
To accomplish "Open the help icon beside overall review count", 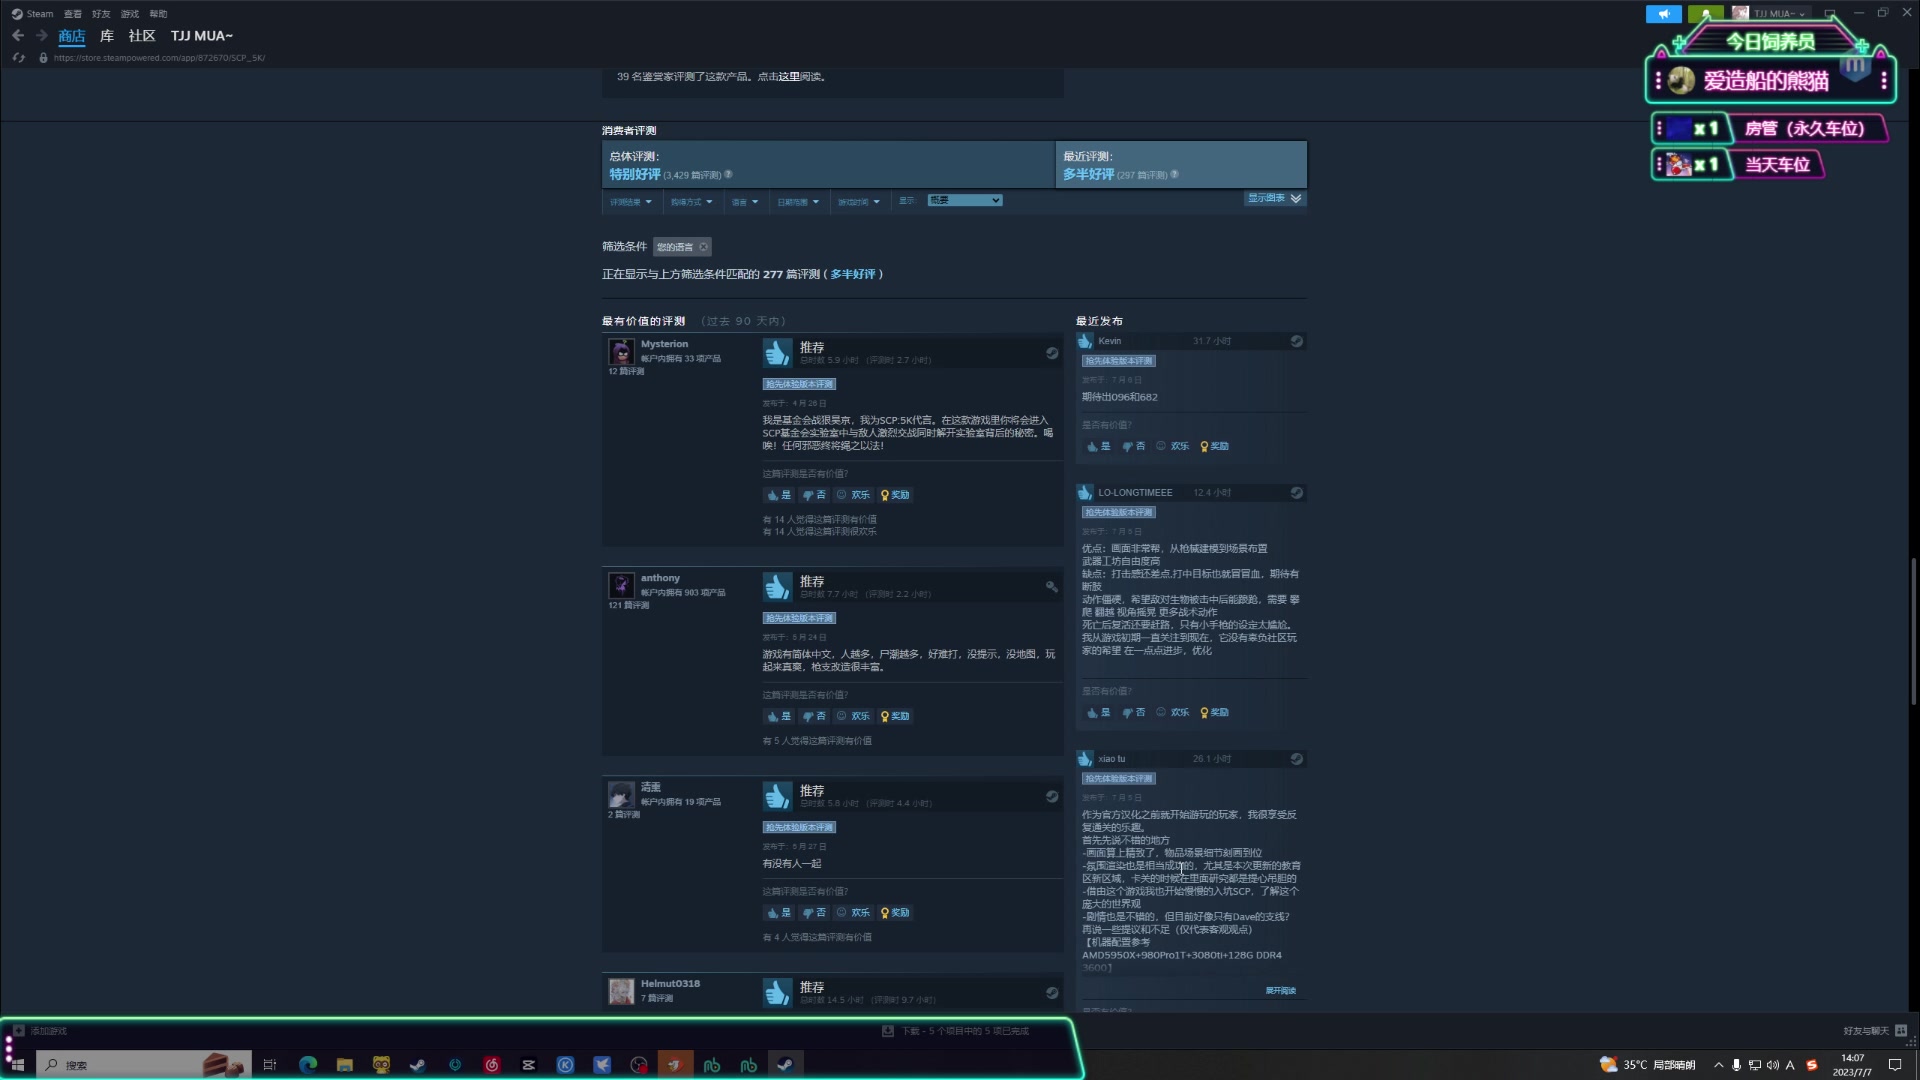I will click(x=728, y=175).
